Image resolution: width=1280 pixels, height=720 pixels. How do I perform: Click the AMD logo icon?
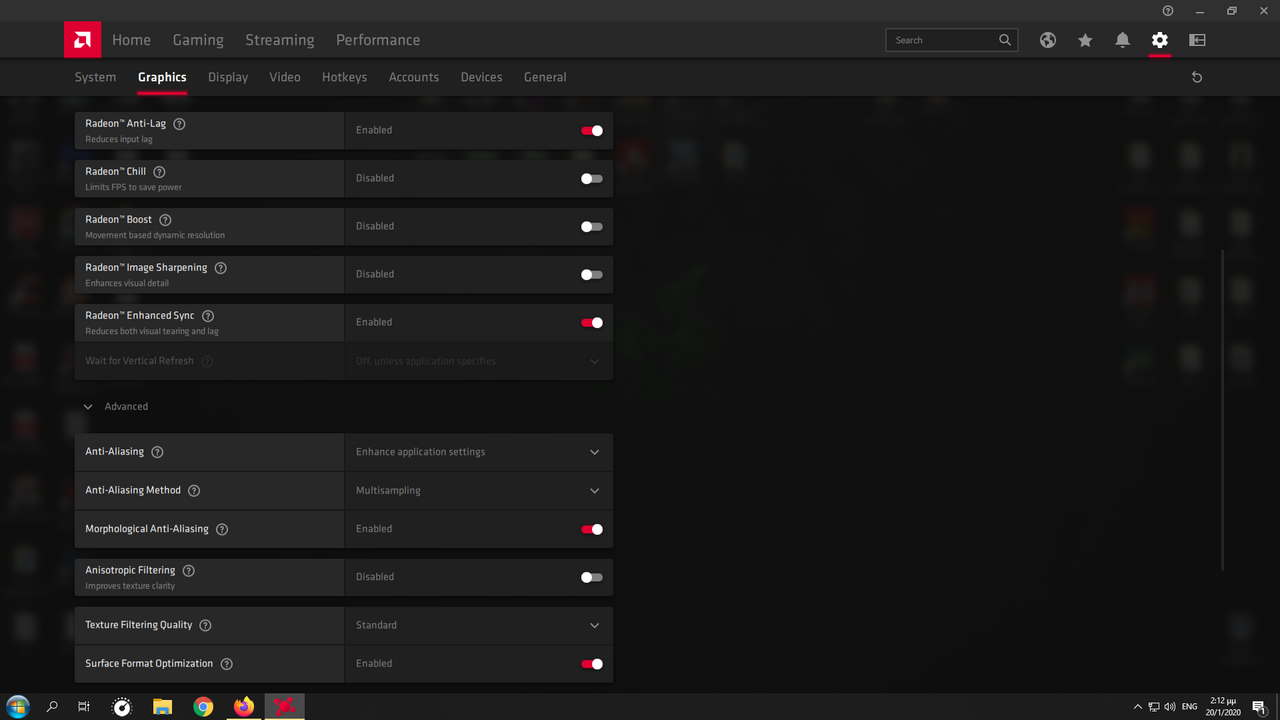[x=82, y=40]
